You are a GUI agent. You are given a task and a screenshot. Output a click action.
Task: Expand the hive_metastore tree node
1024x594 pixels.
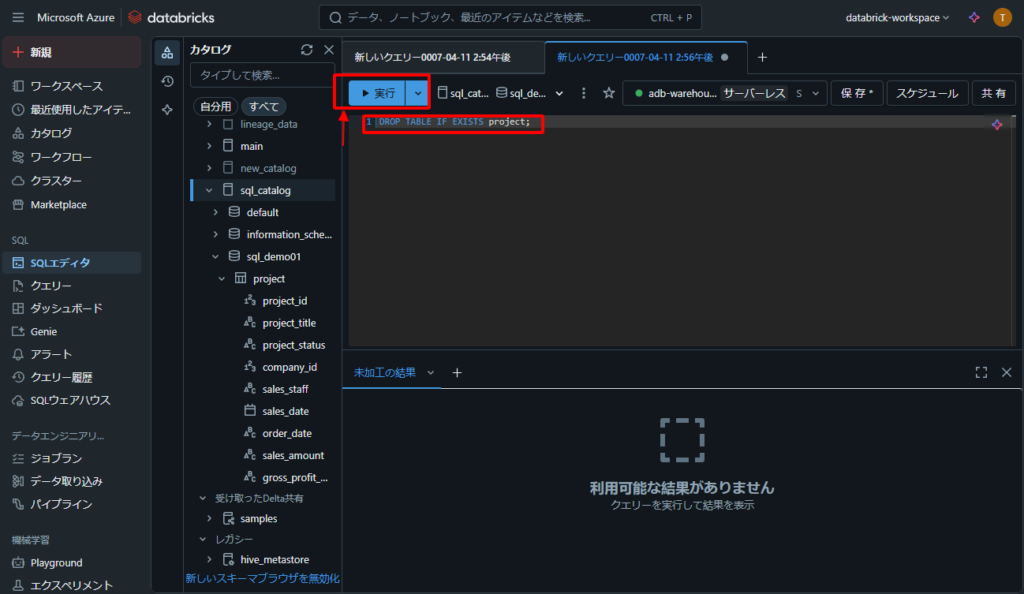[209, 559]
